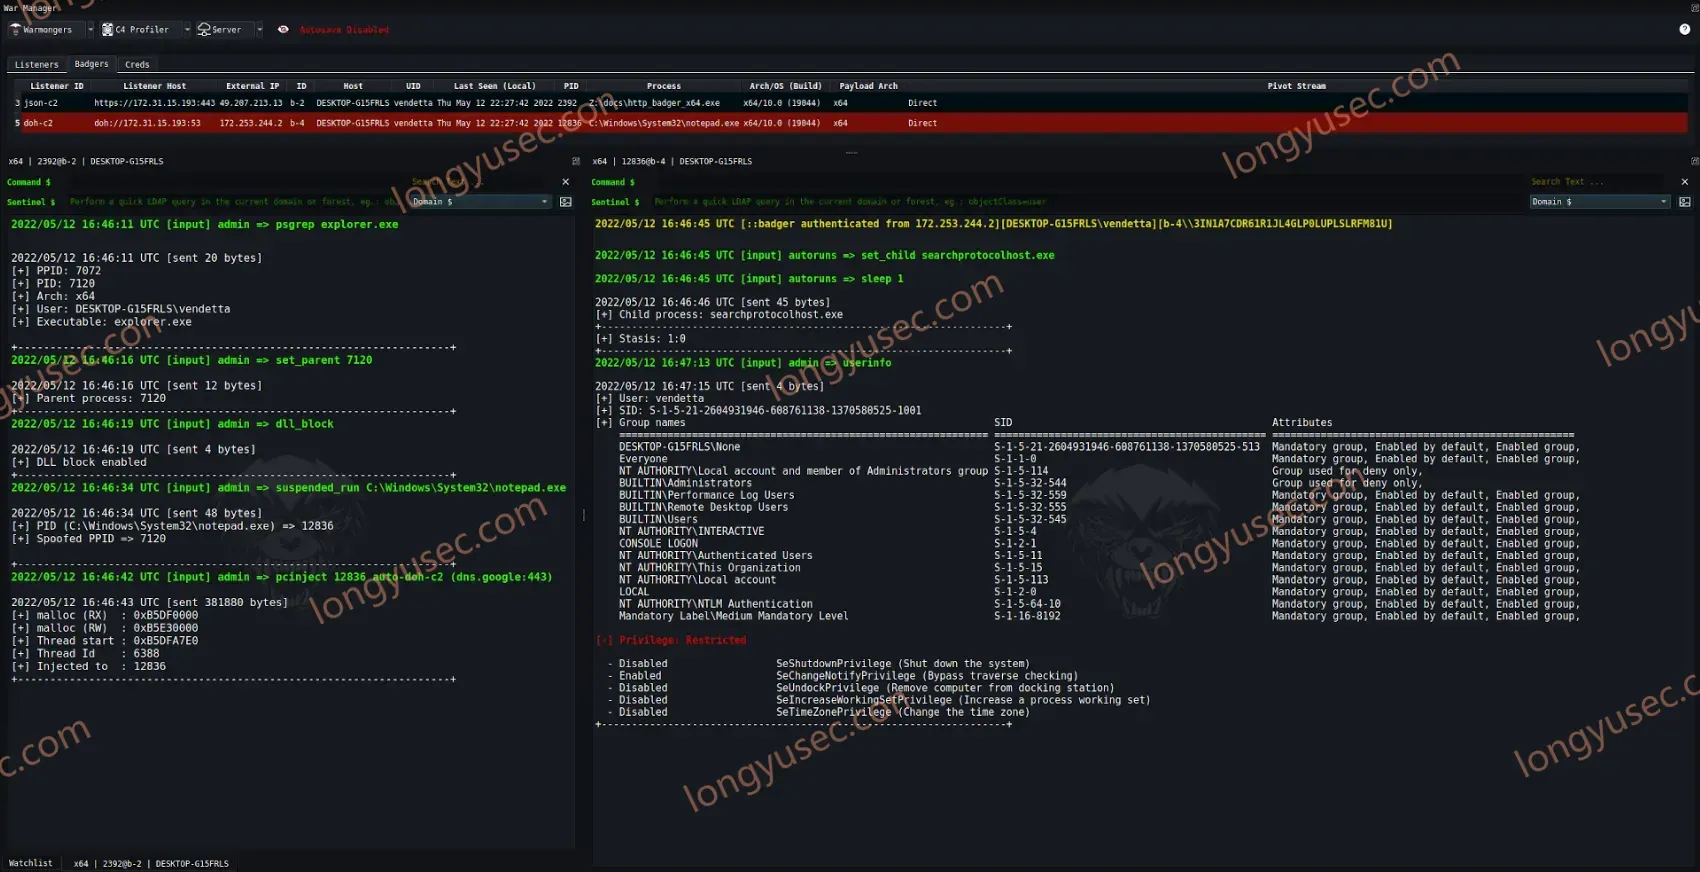This screenshot has width=1700, height=872.
Task: Click the UID column header
Action: 413,86
